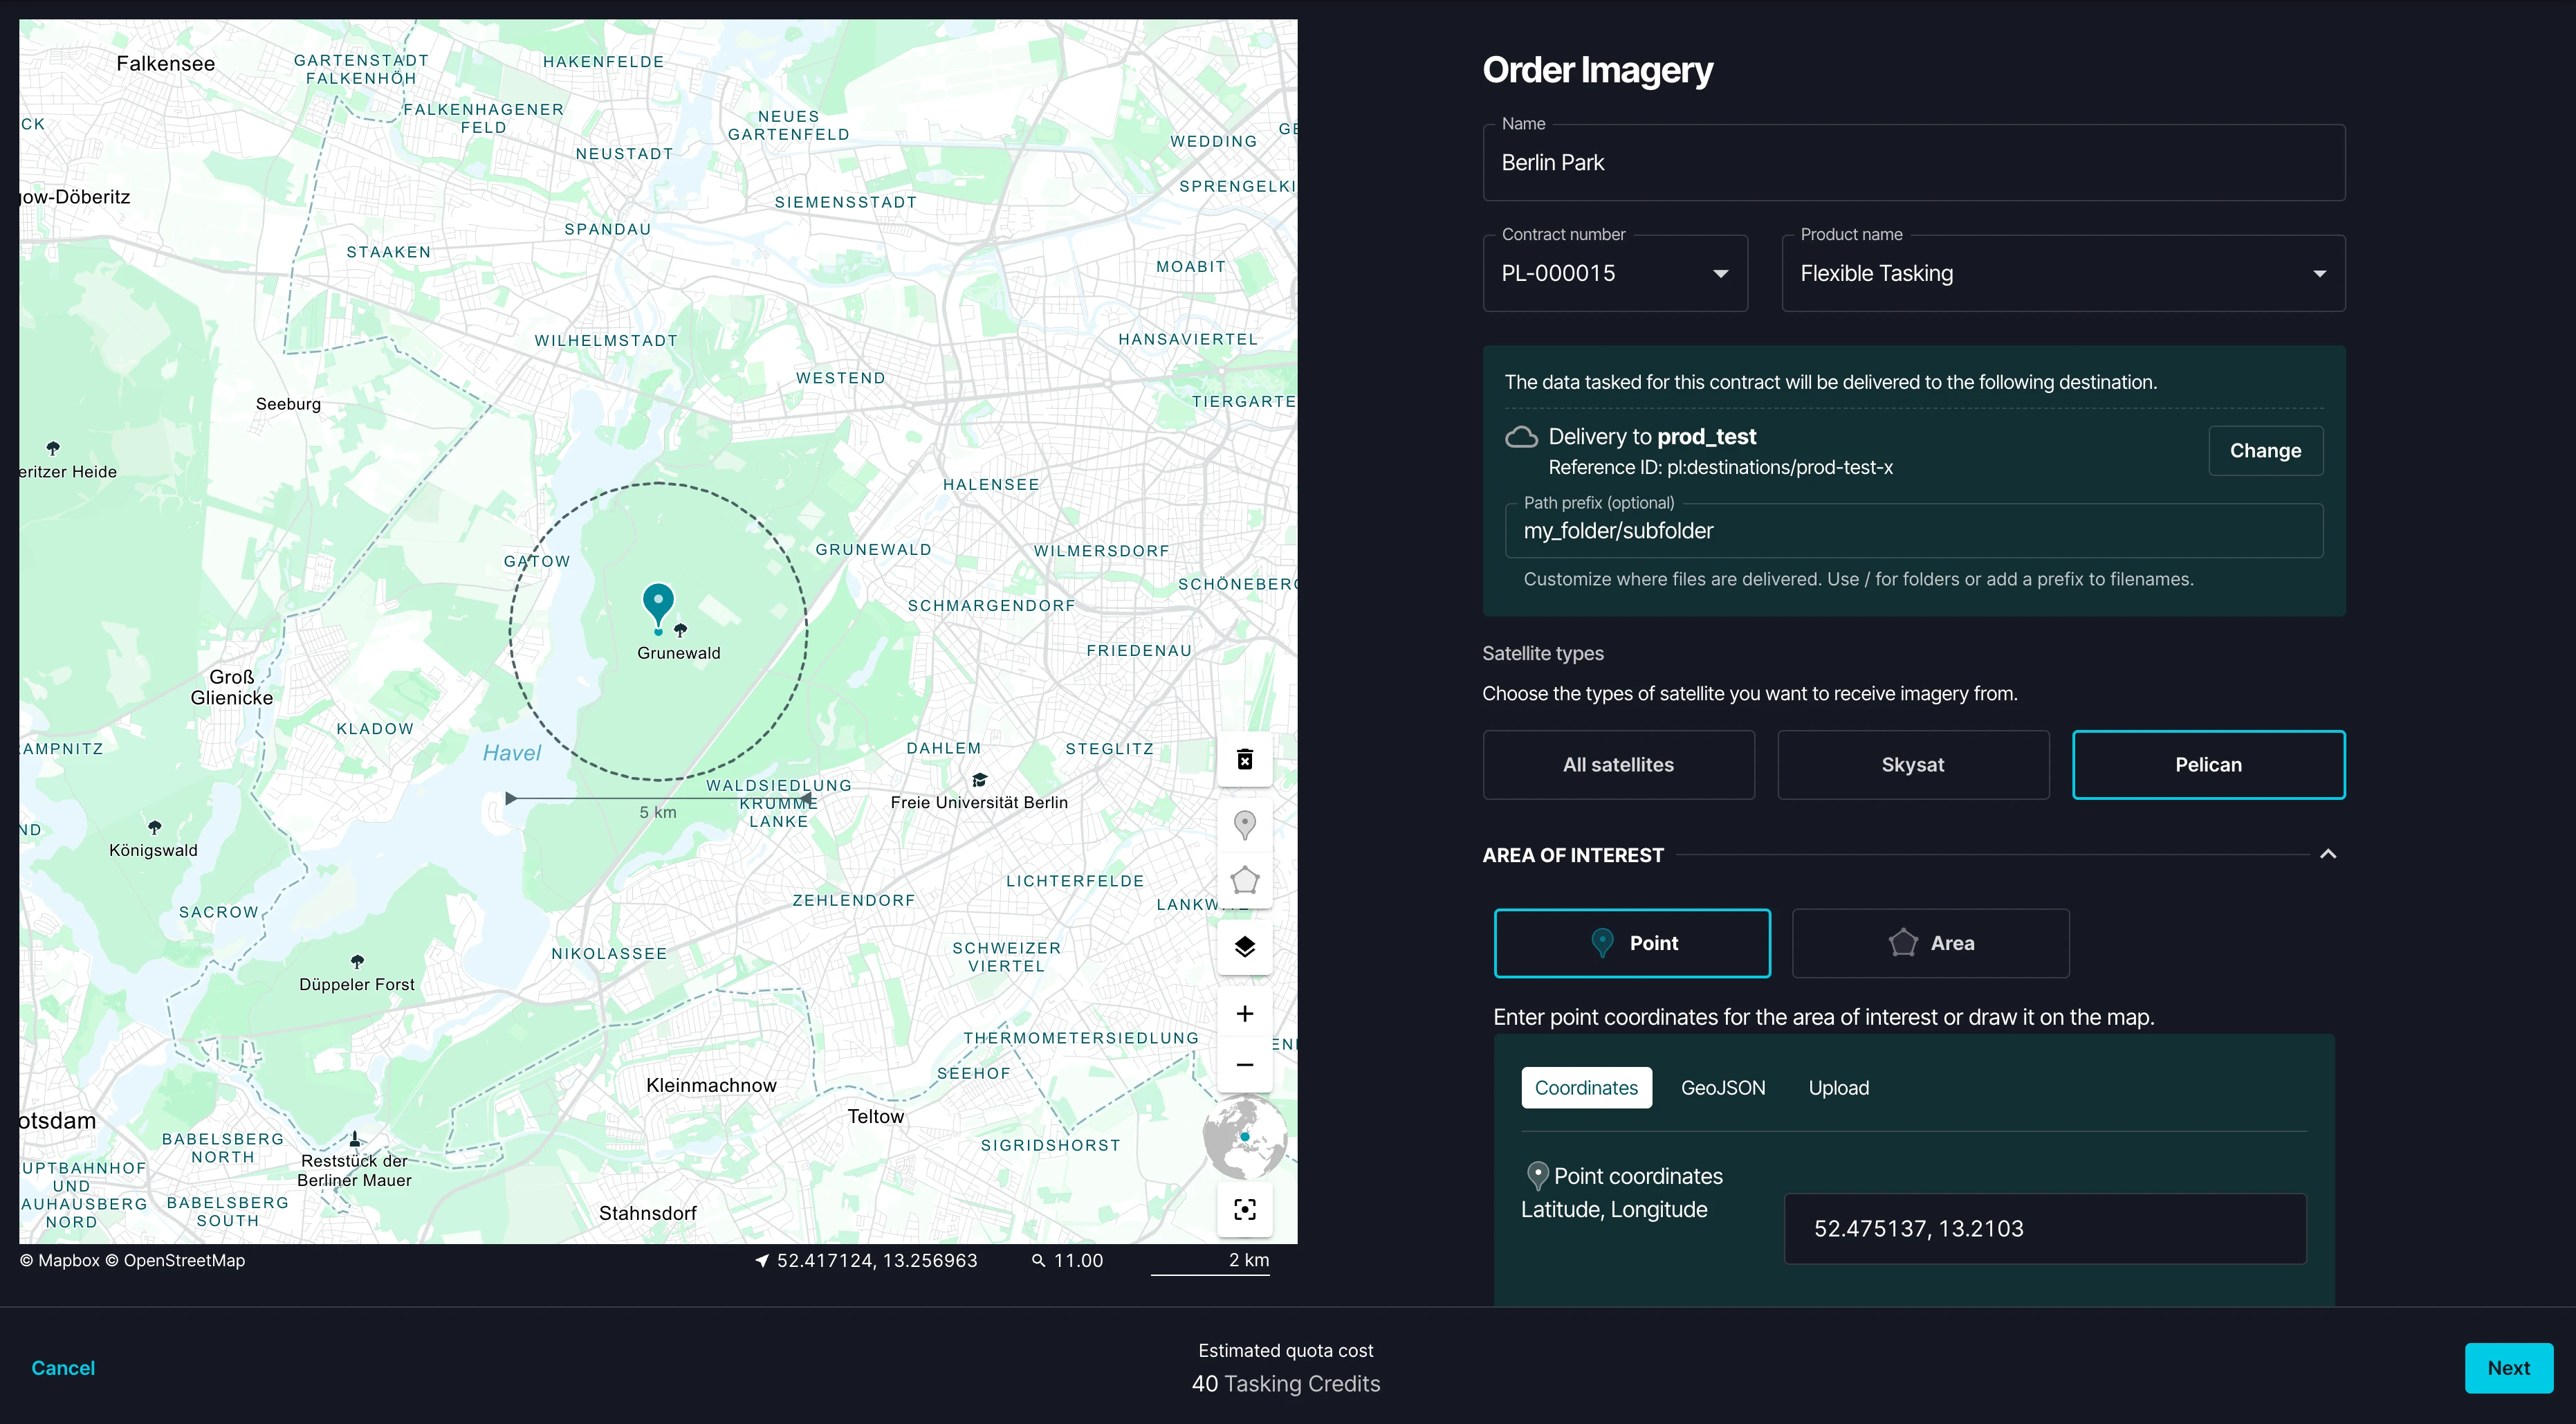Click the Stahnsdorf map label
2576x1424 pixels.
(x=647, y=1214)
